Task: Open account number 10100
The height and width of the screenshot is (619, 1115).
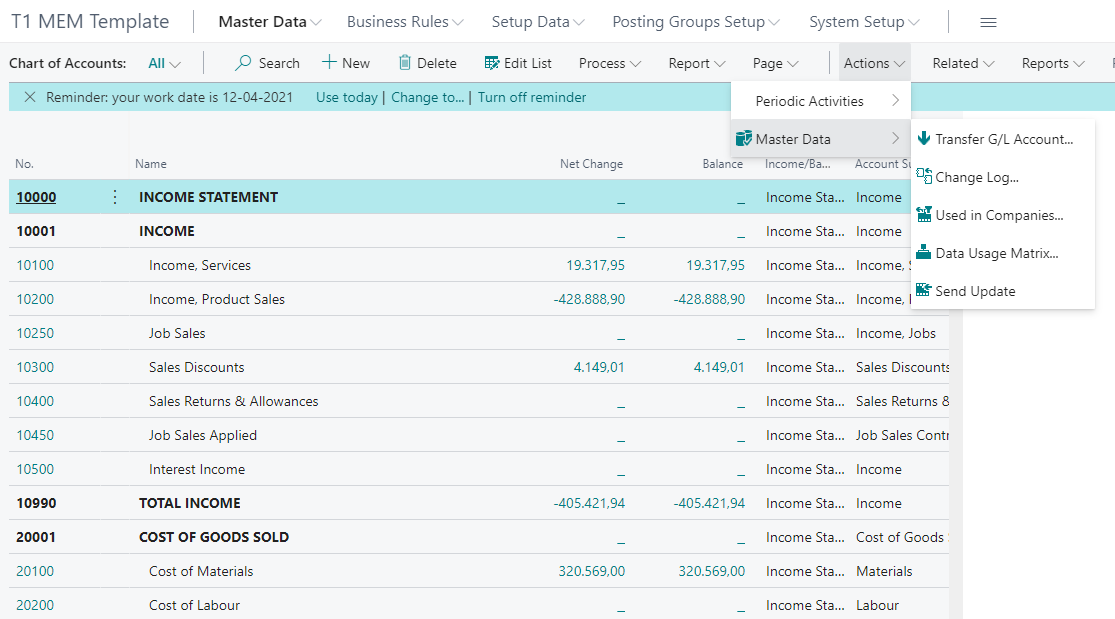Action: [35, 265]
